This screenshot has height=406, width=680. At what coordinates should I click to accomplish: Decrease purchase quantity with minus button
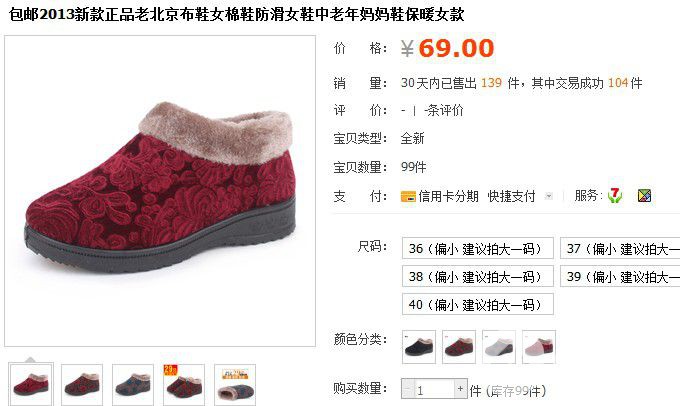[408, 389]
